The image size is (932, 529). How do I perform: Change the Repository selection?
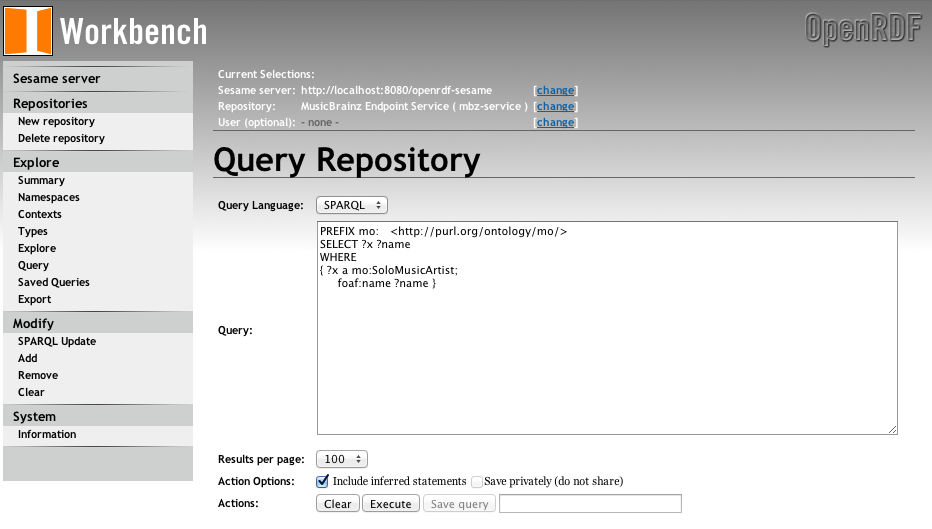pyautogui.click(x=555, y=106)
